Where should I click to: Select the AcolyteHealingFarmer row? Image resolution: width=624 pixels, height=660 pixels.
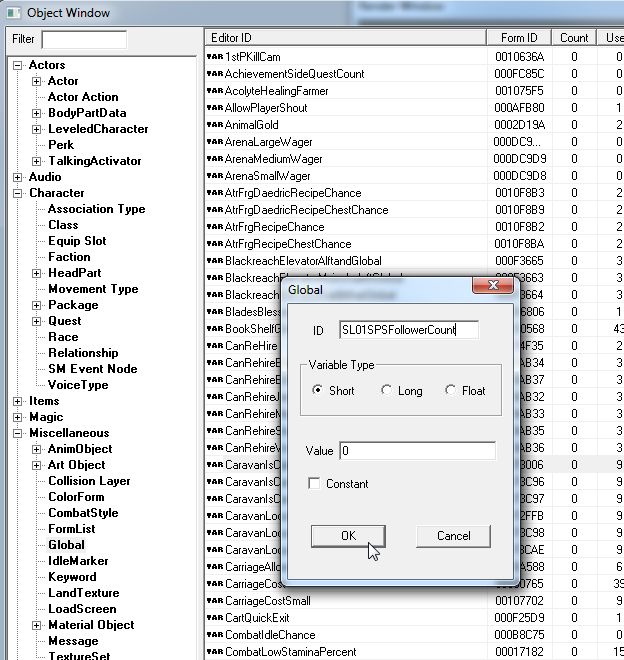(x=414, y=91)
